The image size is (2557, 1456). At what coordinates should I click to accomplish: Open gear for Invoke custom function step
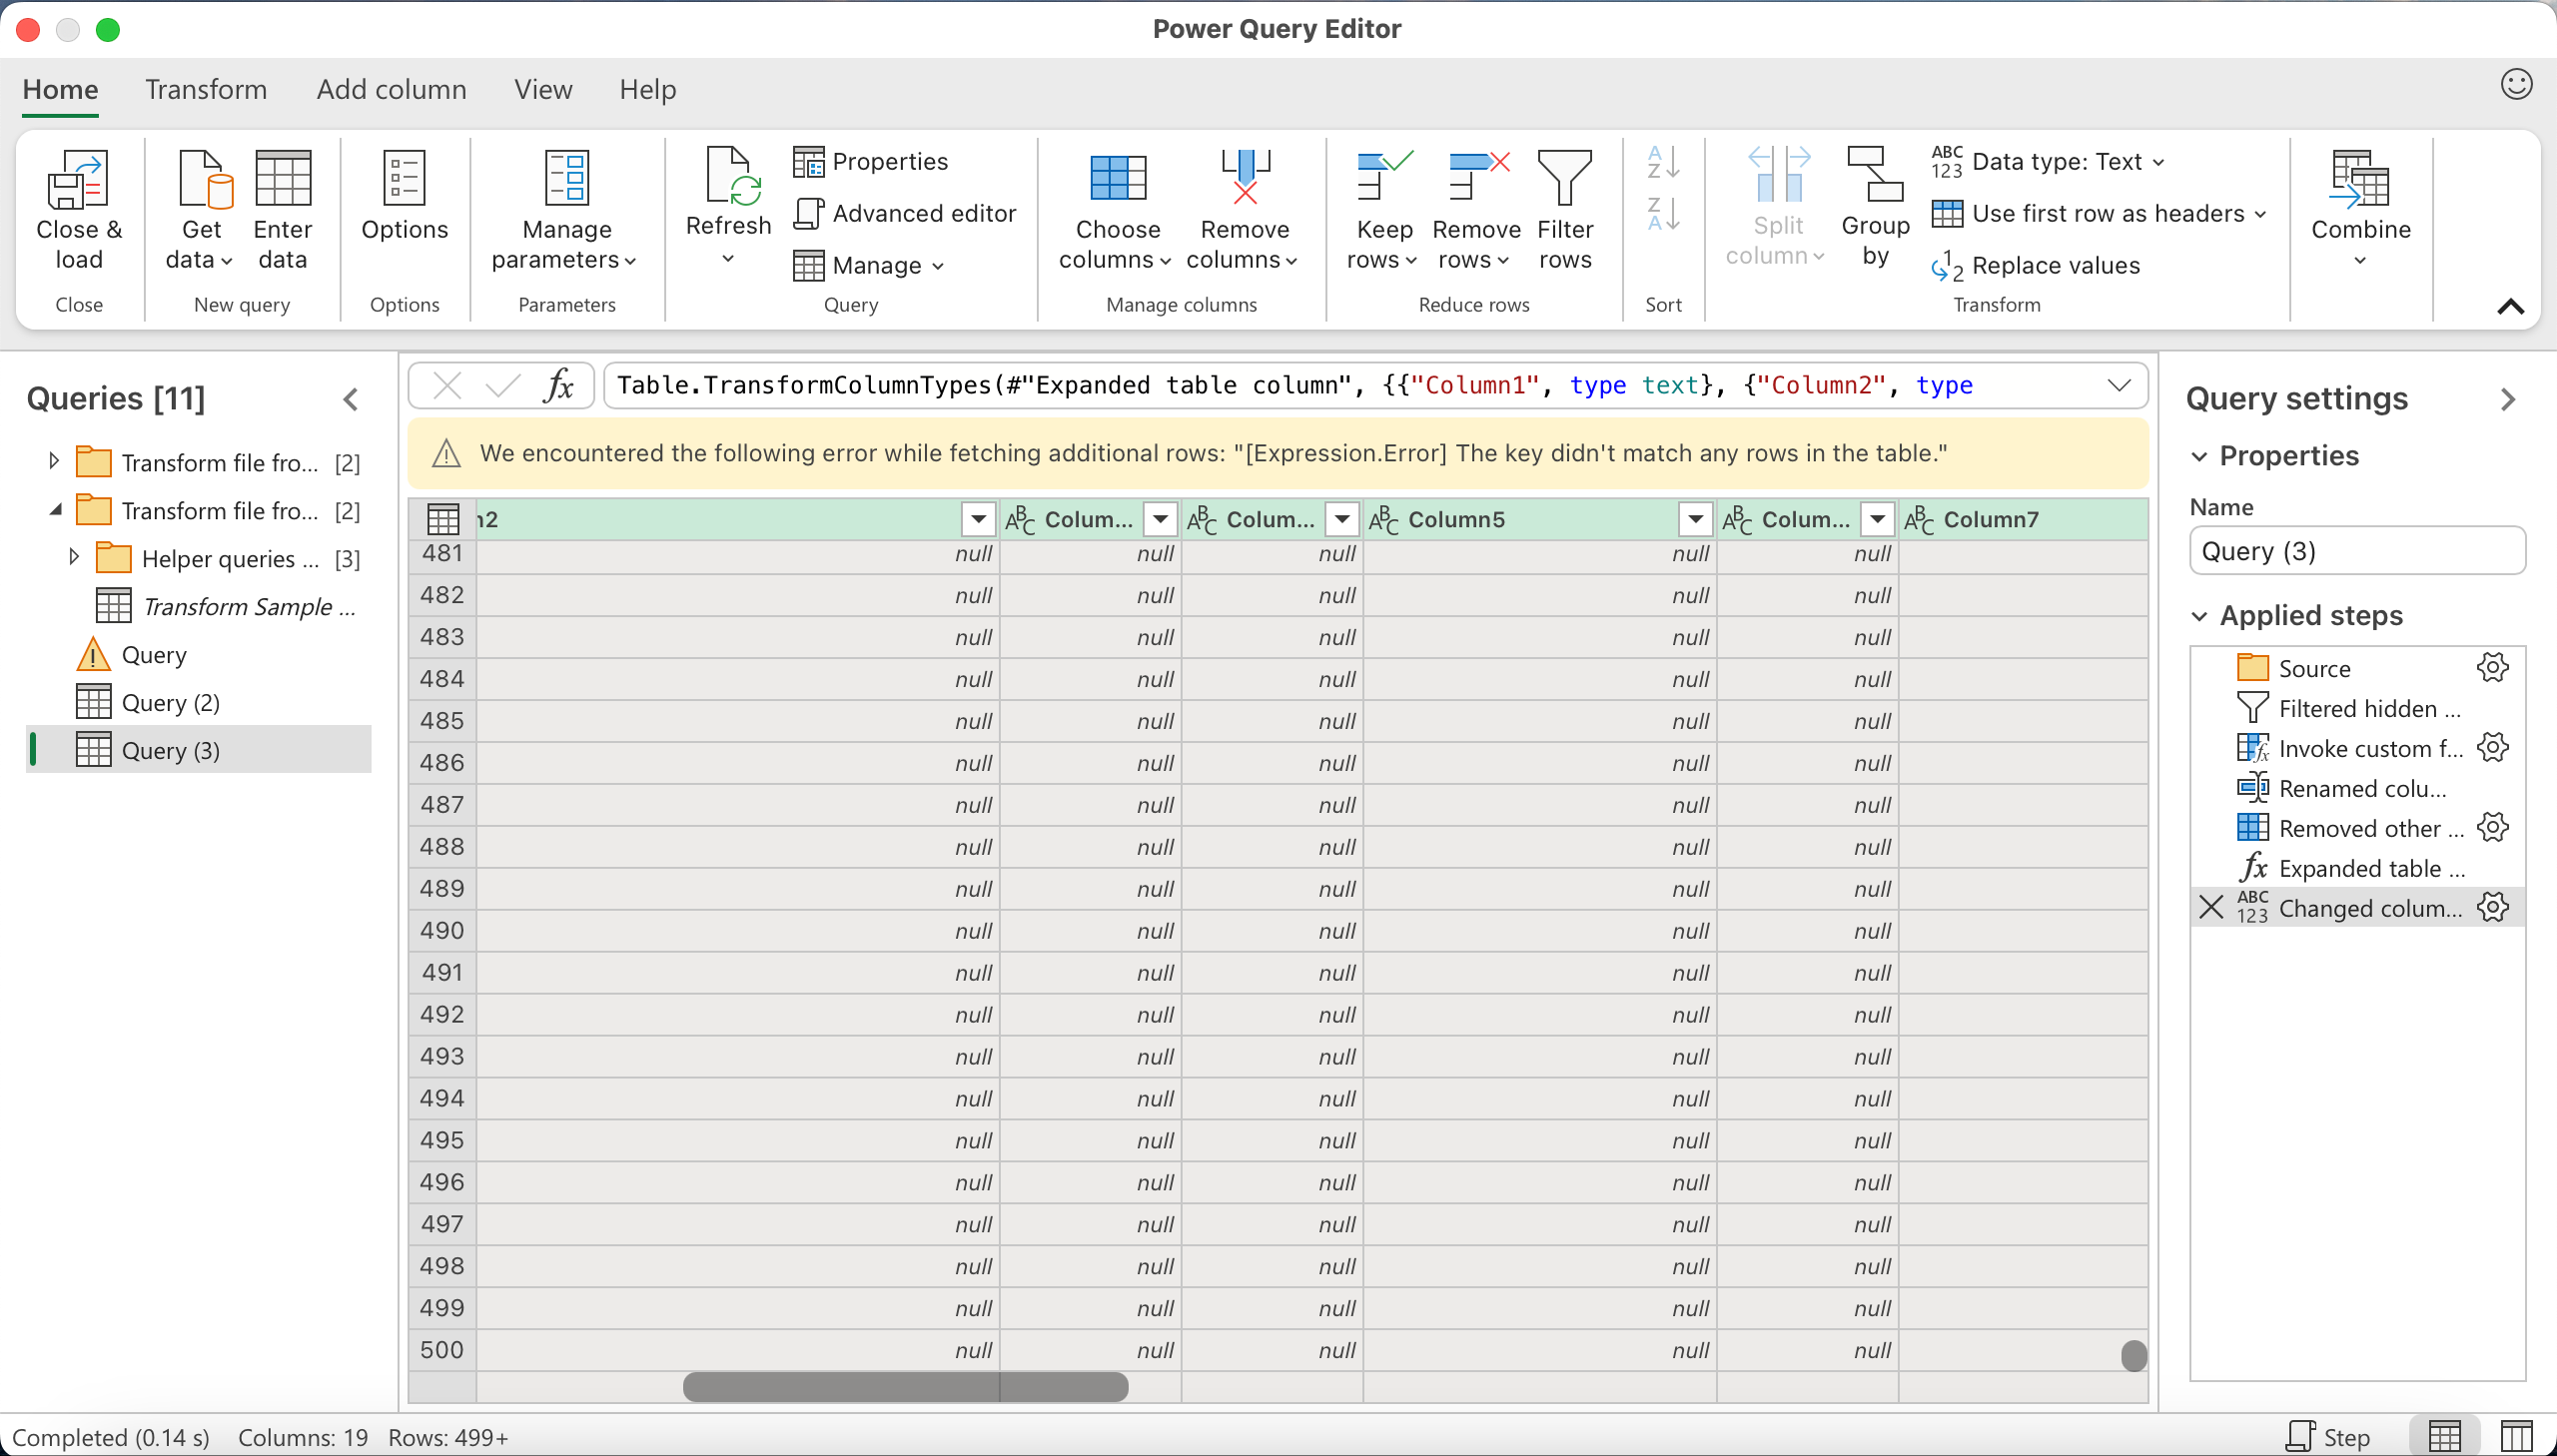pyautogui.click(x=2492, y=747)
